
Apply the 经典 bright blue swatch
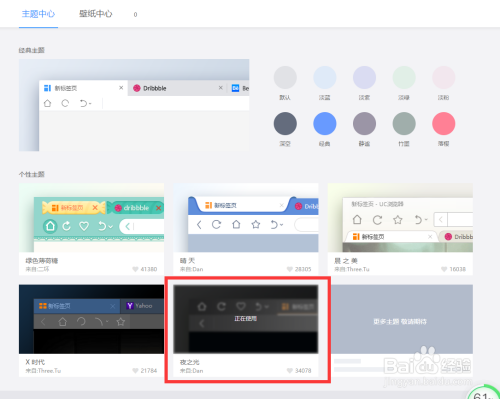(325, 124)
